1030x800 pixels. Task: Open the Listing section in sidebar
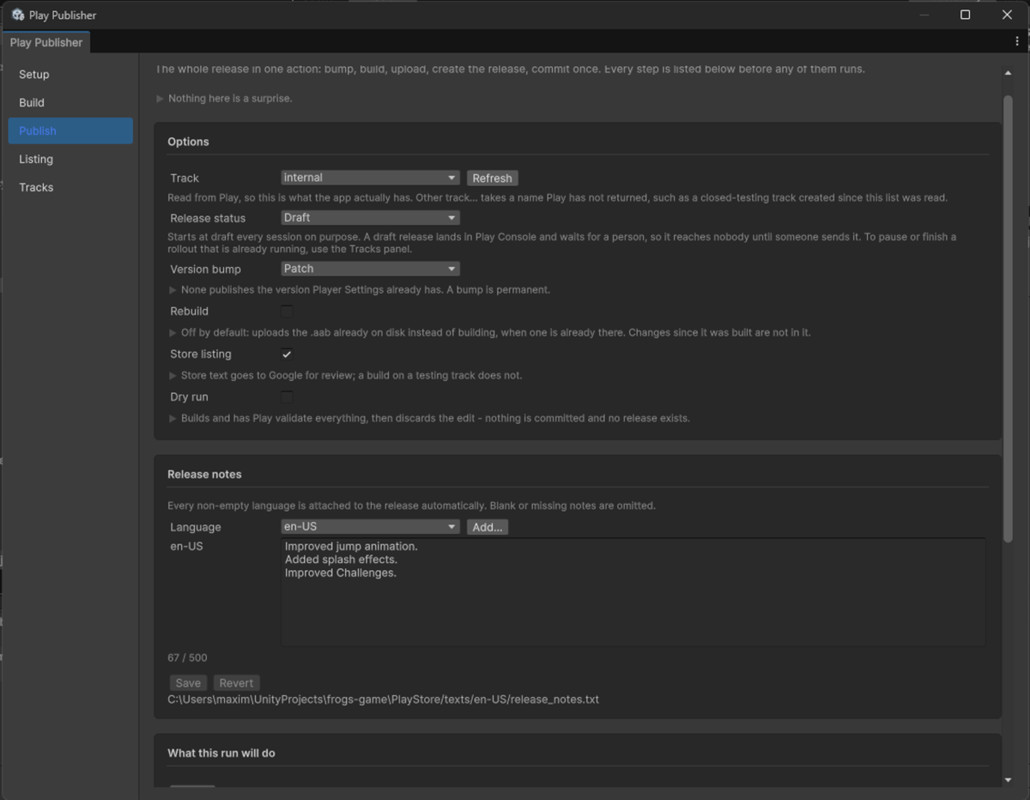tap(70, 159)
